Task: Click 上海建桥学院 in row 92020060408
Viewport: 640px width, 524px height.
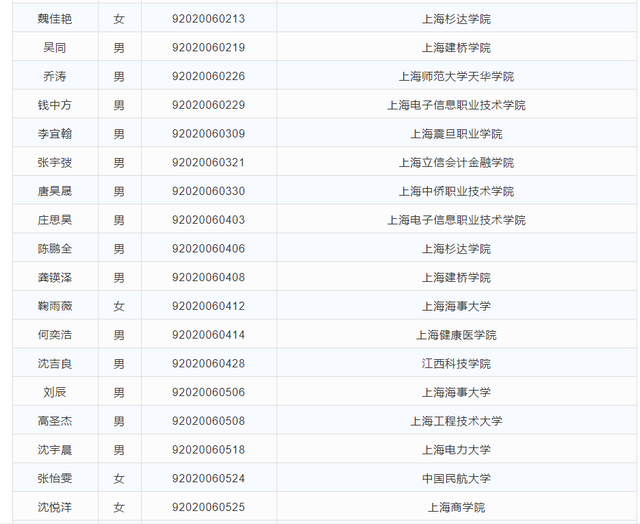Action: pyautogui.click(x=456, y=278)
